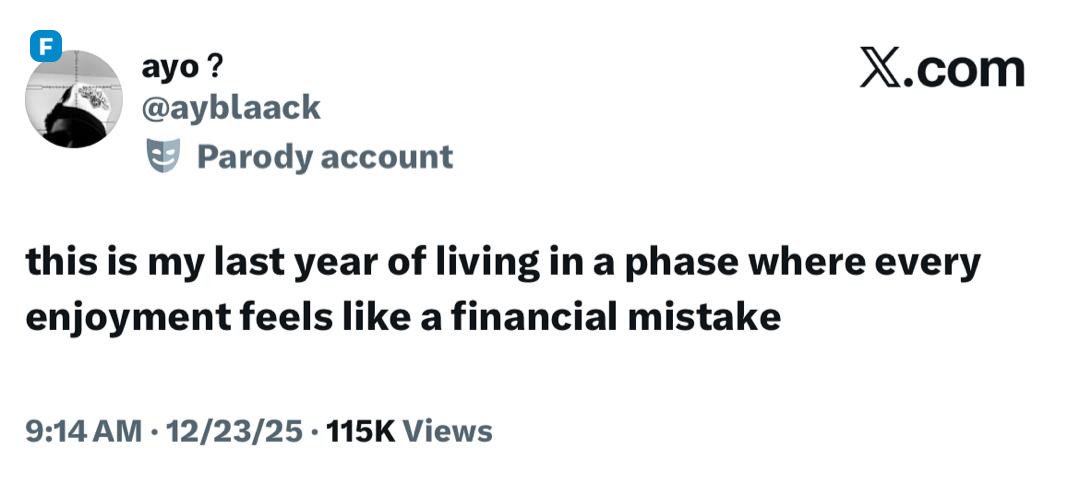Screen dimensions: 1080x480
Task: Open the 9:14 AM timestamp
Action: click(x=84, y=431)
